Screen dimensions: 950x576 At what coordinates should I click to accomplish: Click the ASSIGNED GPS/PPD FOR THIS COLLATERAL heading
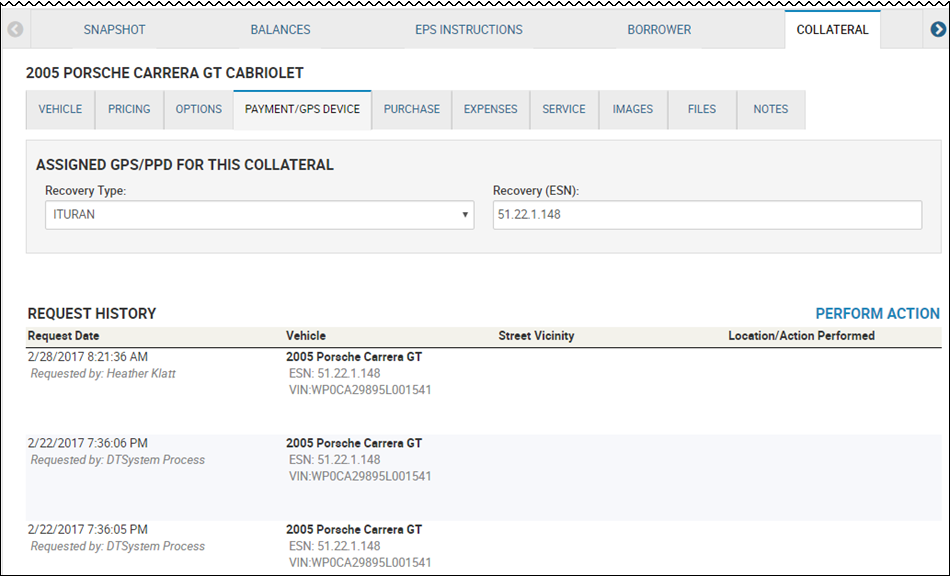click(x=185, y=165)
